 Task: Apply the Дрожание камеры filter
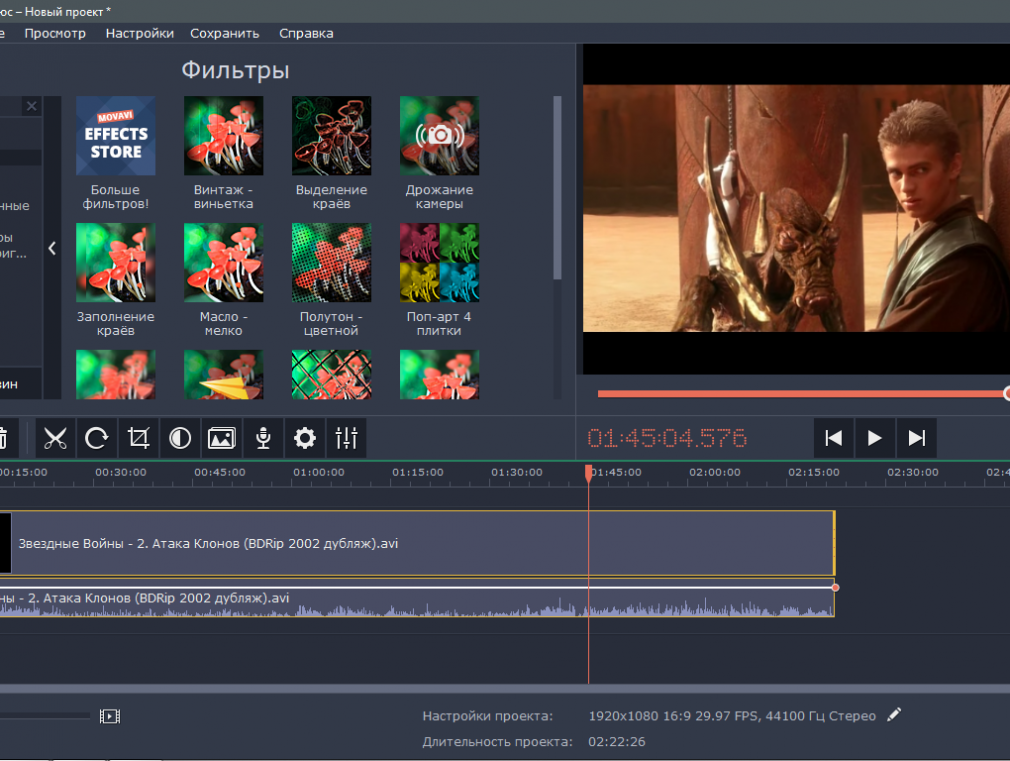pos(439,135)
